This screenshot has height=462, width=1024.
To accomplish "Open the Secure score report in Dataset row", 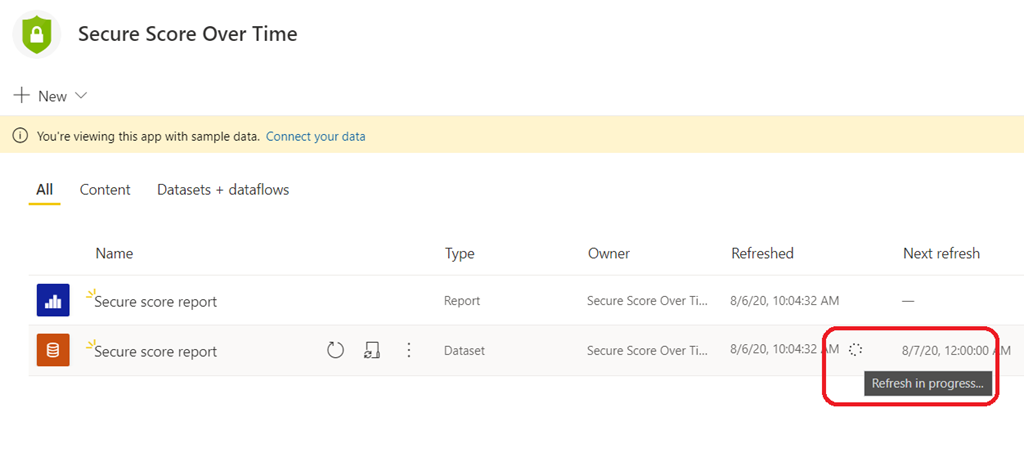I will 156,351.
